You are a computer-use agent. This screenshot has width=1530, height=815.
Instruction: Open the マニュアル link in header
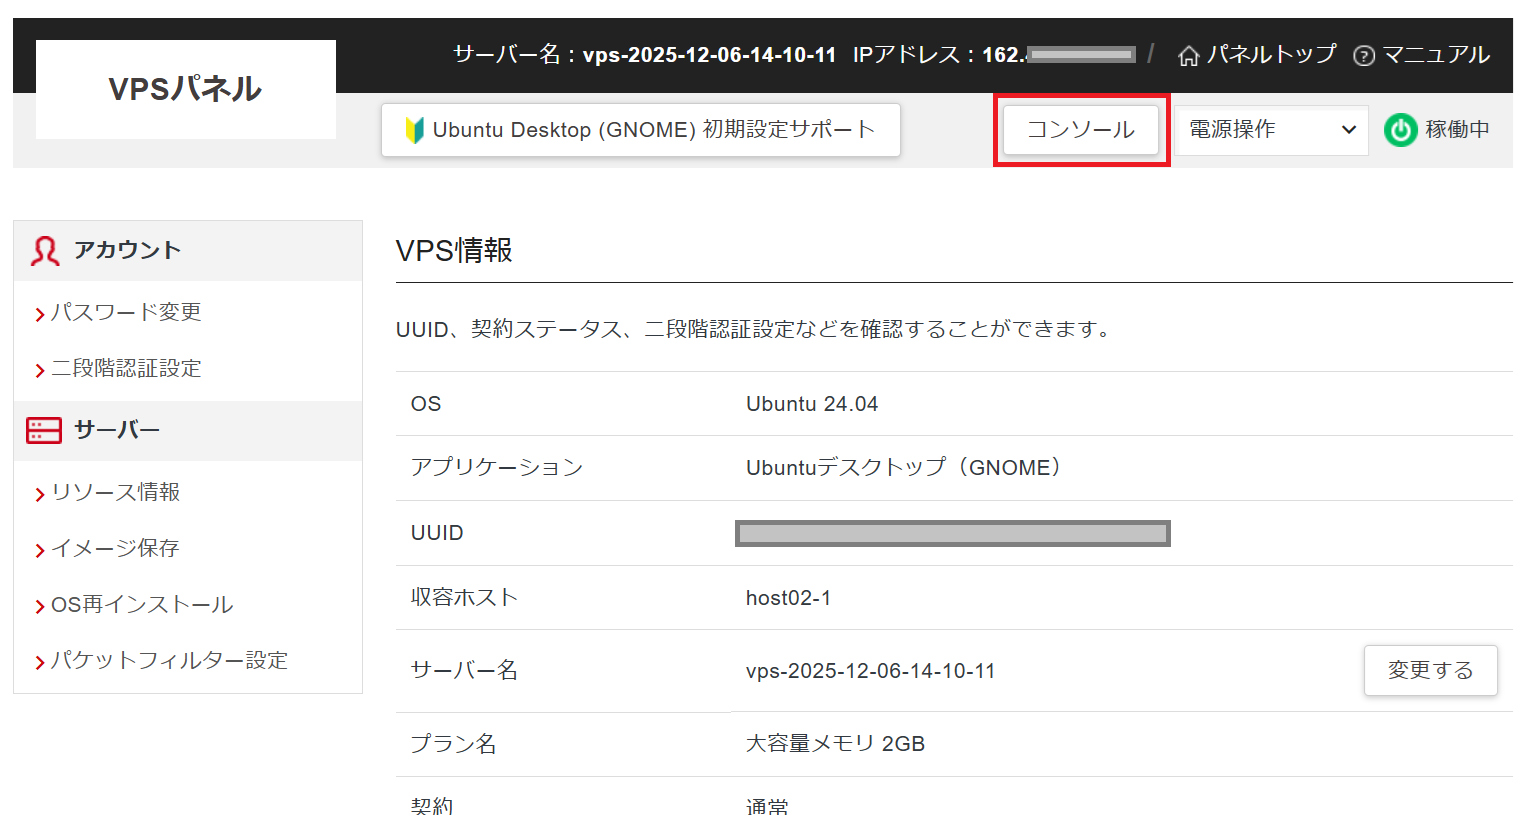click(1435, 55)
